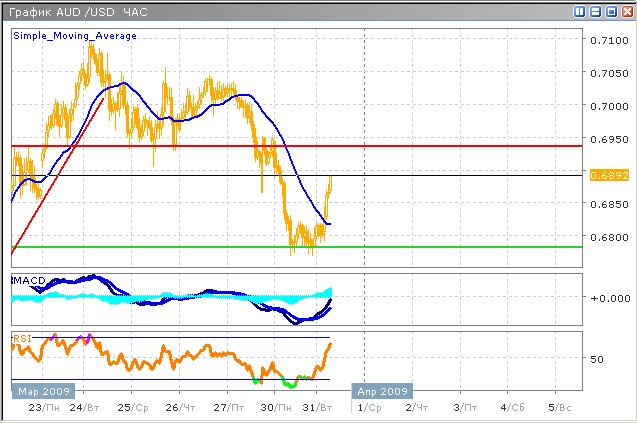Click the pause icon in the title bar
Screen dimensions: 637x423
click(x=579, y=12)
